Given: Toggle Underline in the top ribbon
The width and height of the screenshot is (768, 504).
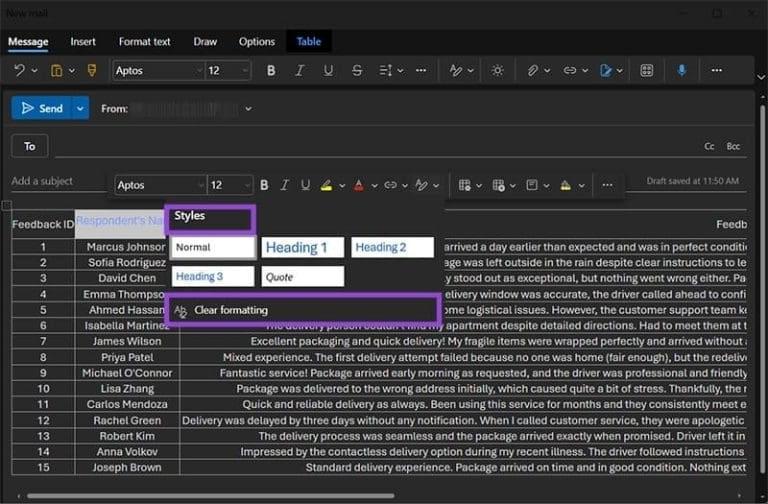Looking at the screenshot, I should coord(328,71).
